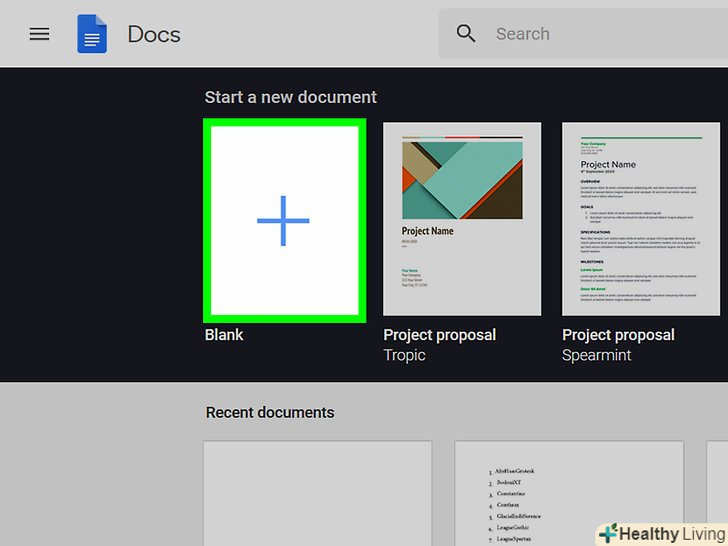Open the hamburger main menu
The height and width of the screenshot is (546, 728).
[x=39, y=34]
